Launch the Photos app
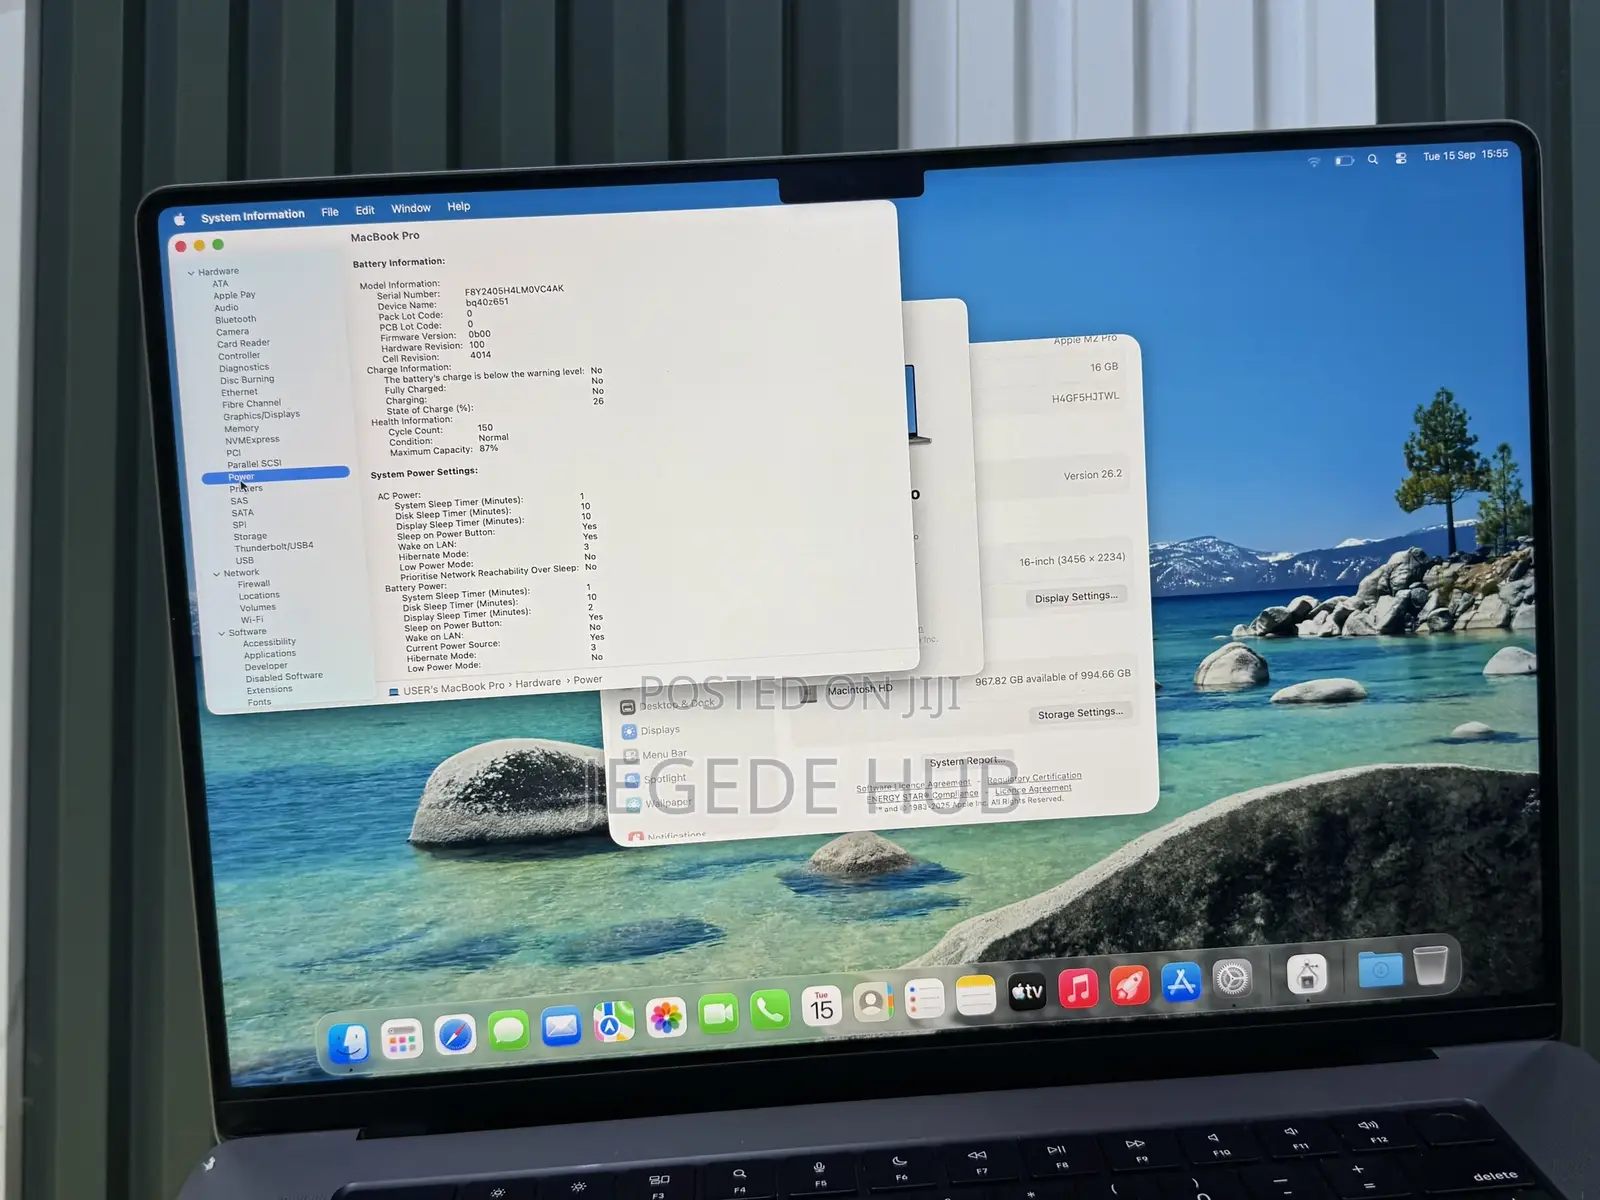Image resolution: width=1600 pixels, height=1200 pixels. coord(666,1018)
